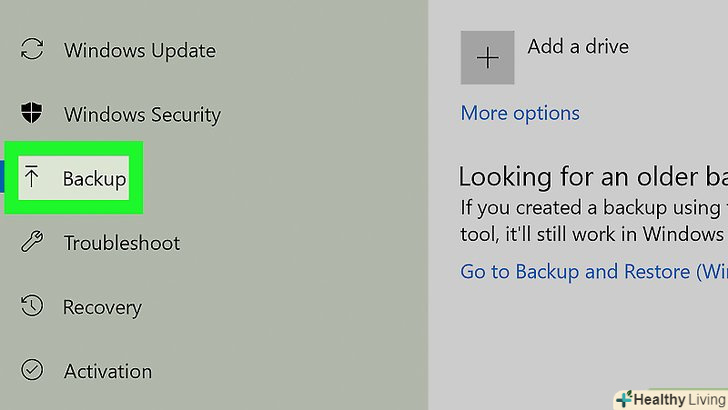Open the Windows Update settings page
This screenshot has height=410, width=728.
[139, 50]
